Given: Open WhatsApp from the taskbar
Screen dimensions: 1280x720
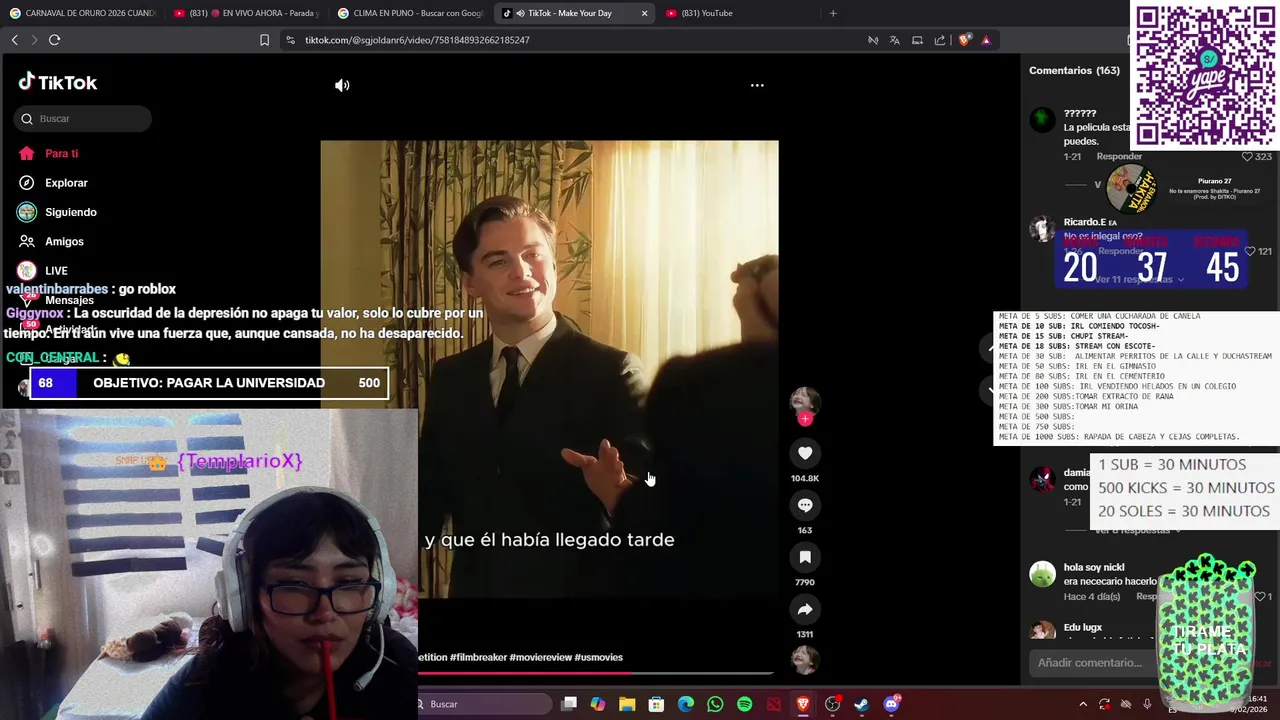Looking at the screenshot, I should (x=715, y=704).
